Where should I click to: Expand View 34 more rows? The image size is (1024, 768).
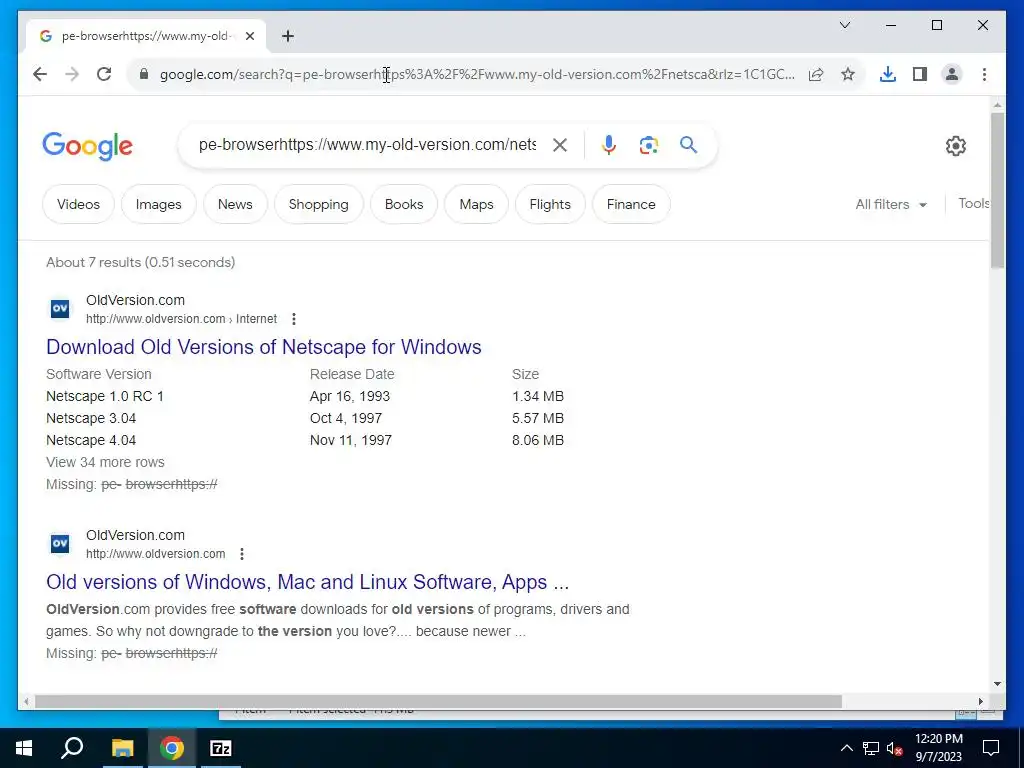105,462
